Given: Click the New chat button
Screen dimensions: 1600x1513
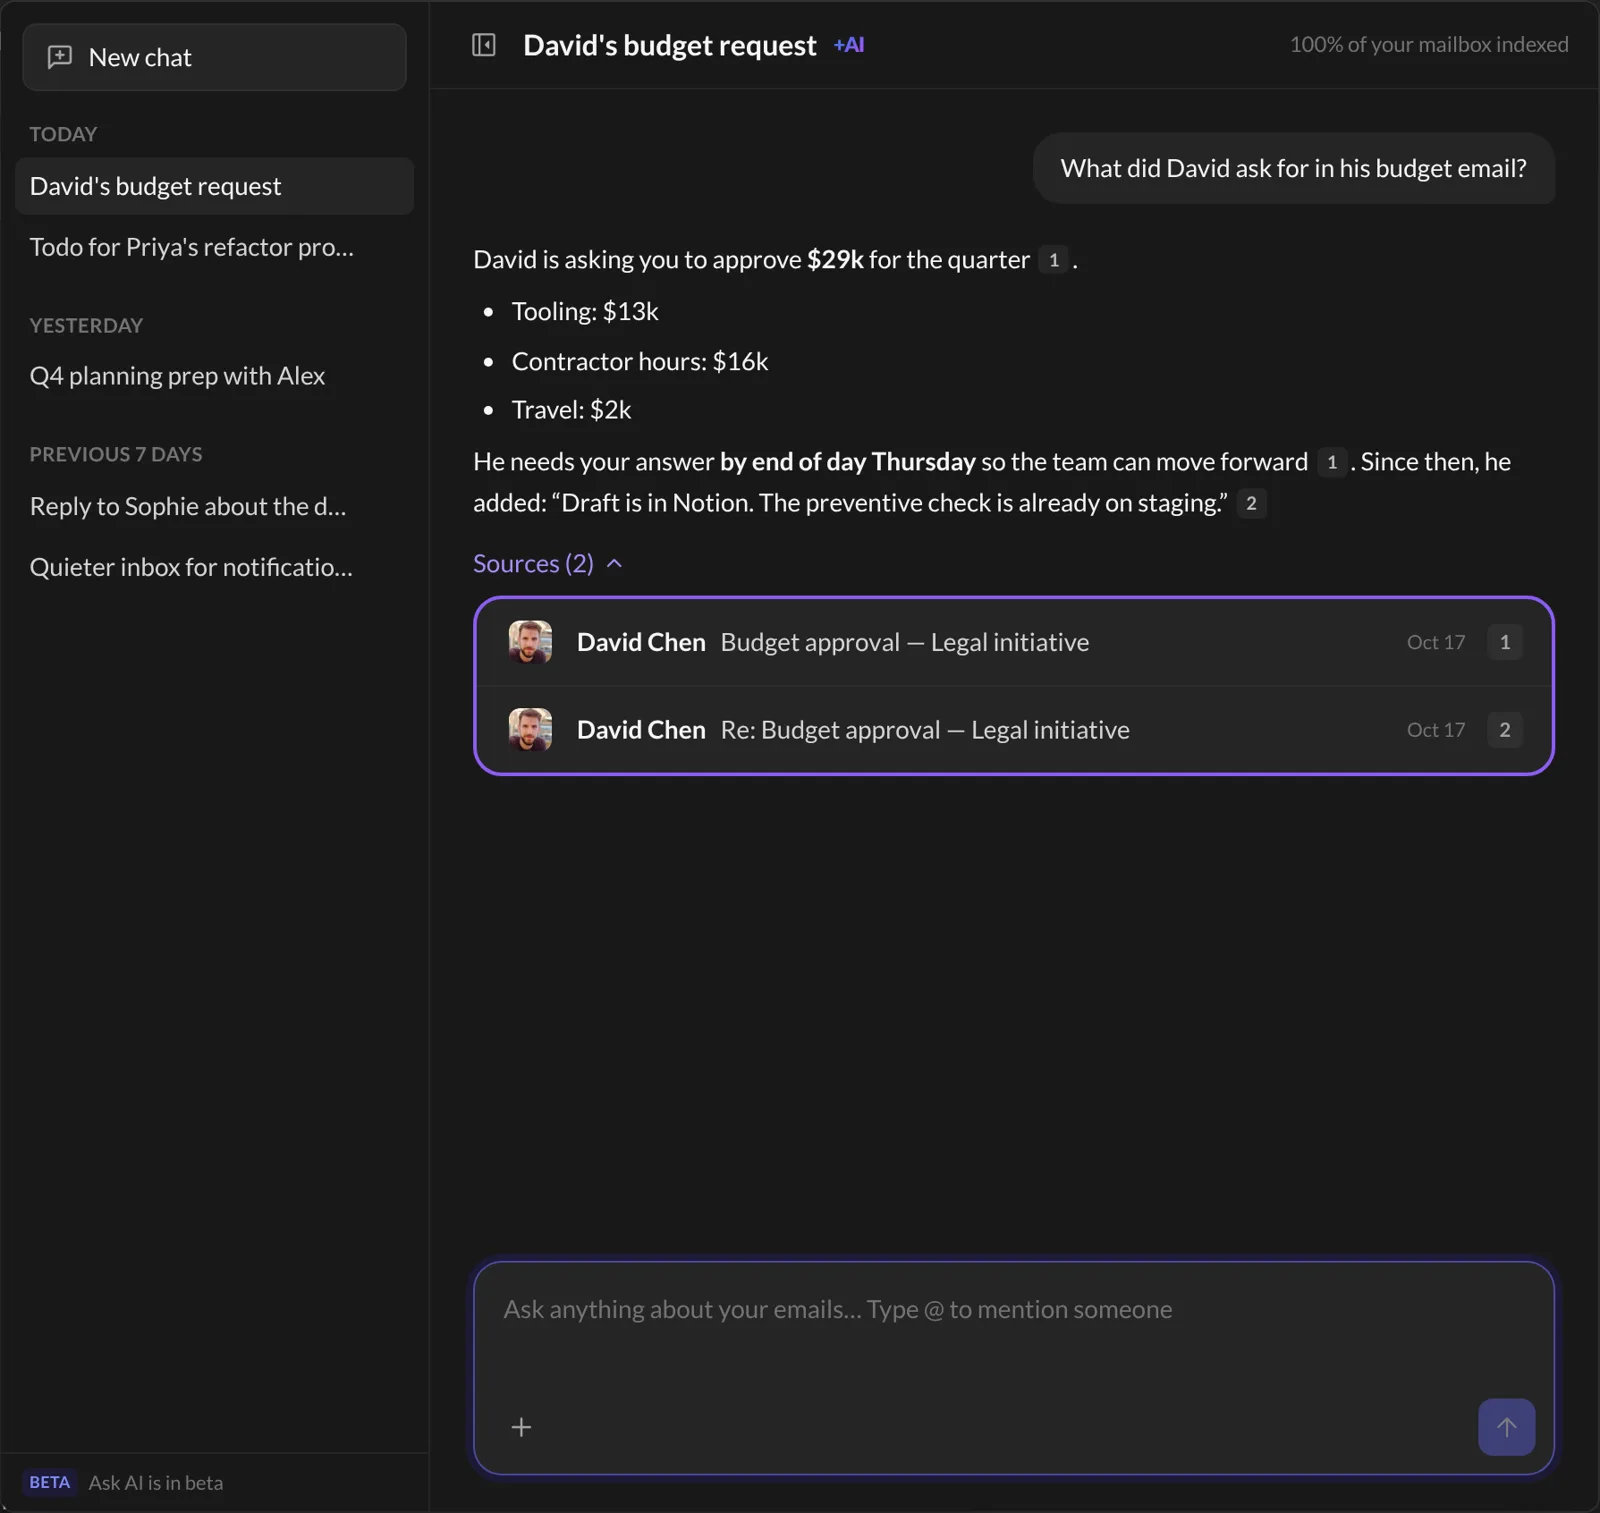Looking at the screenshot, I should [x=214, y=57].
